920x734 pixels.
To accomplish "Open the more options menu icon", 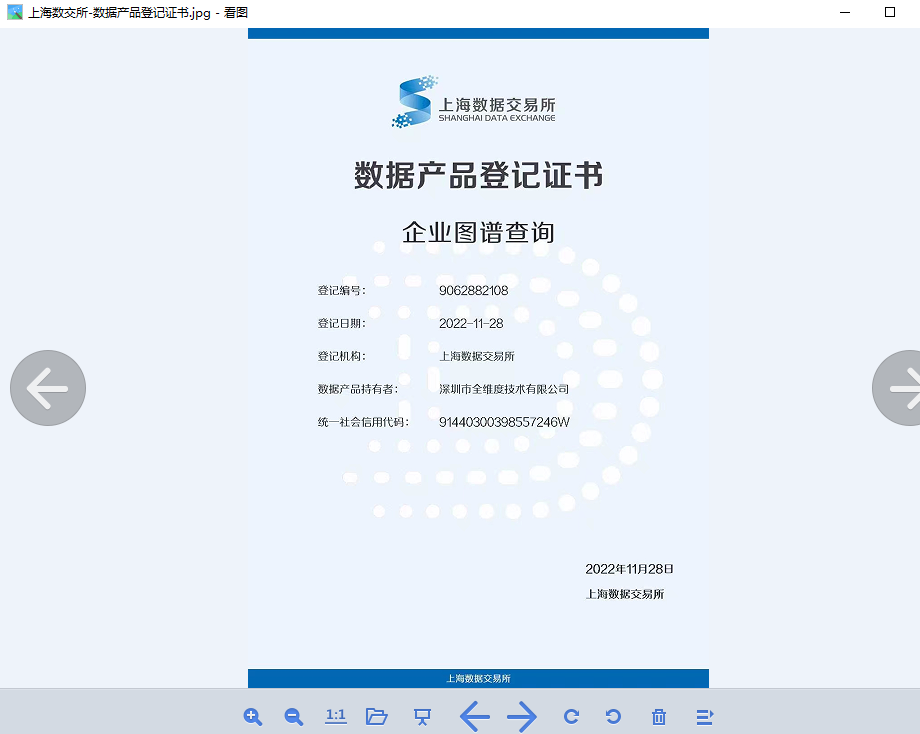I will click(704, 716).
